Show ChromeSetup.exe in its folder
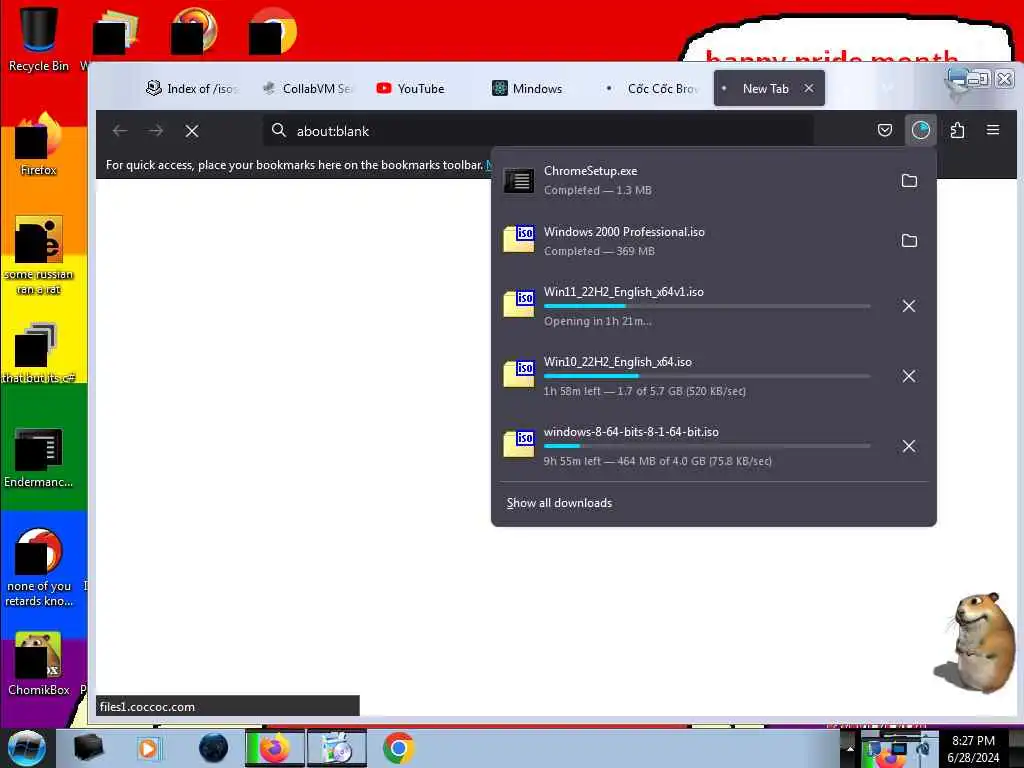The width and height of the screenshot is (1024, 768). point(909,180)
